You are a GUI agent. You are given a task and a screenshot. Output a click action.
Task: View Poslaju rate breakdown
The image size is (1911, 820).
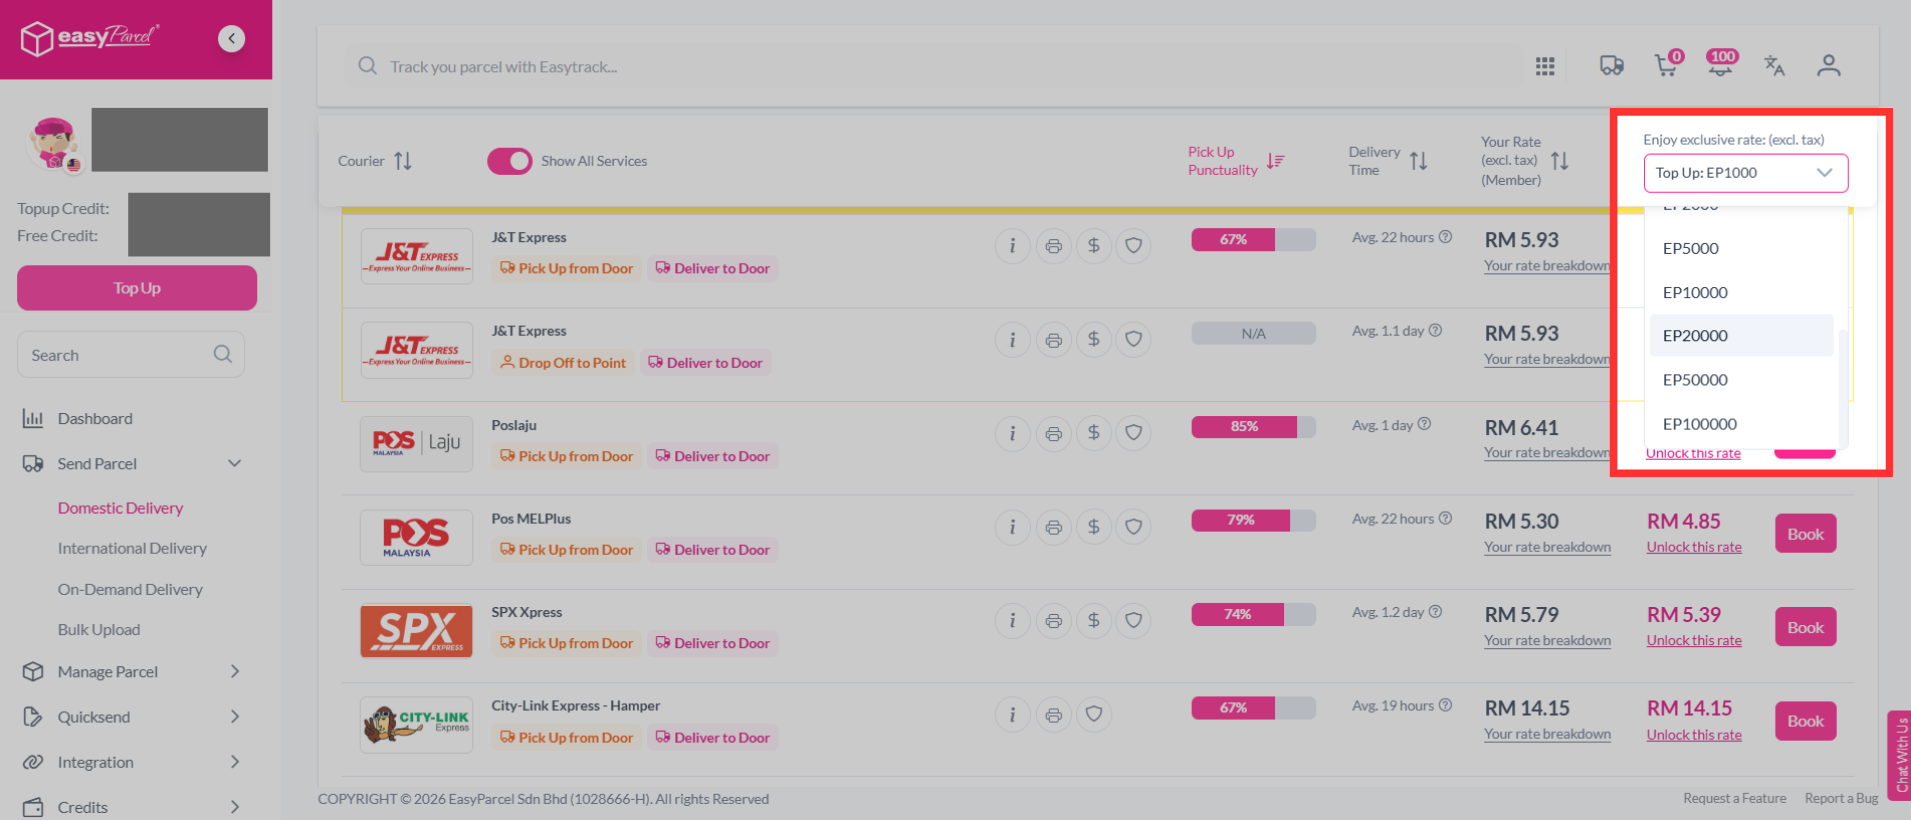[1547, 453]
